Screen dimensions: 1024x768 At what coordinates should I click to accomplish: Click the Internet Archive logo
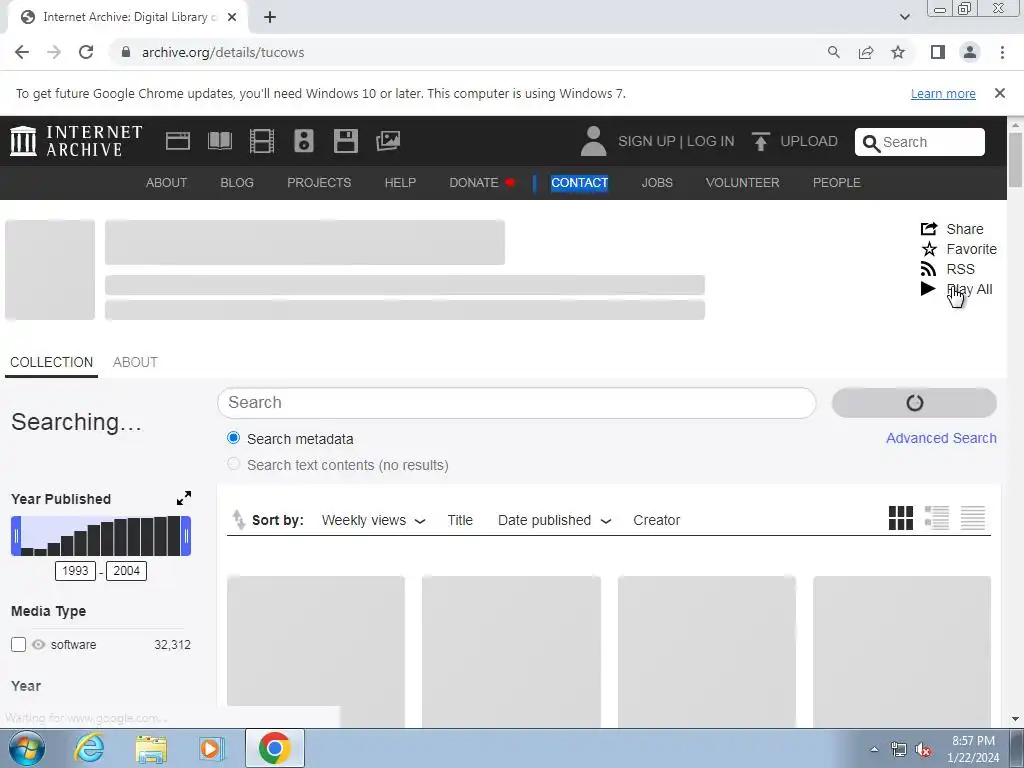point(76,141)
